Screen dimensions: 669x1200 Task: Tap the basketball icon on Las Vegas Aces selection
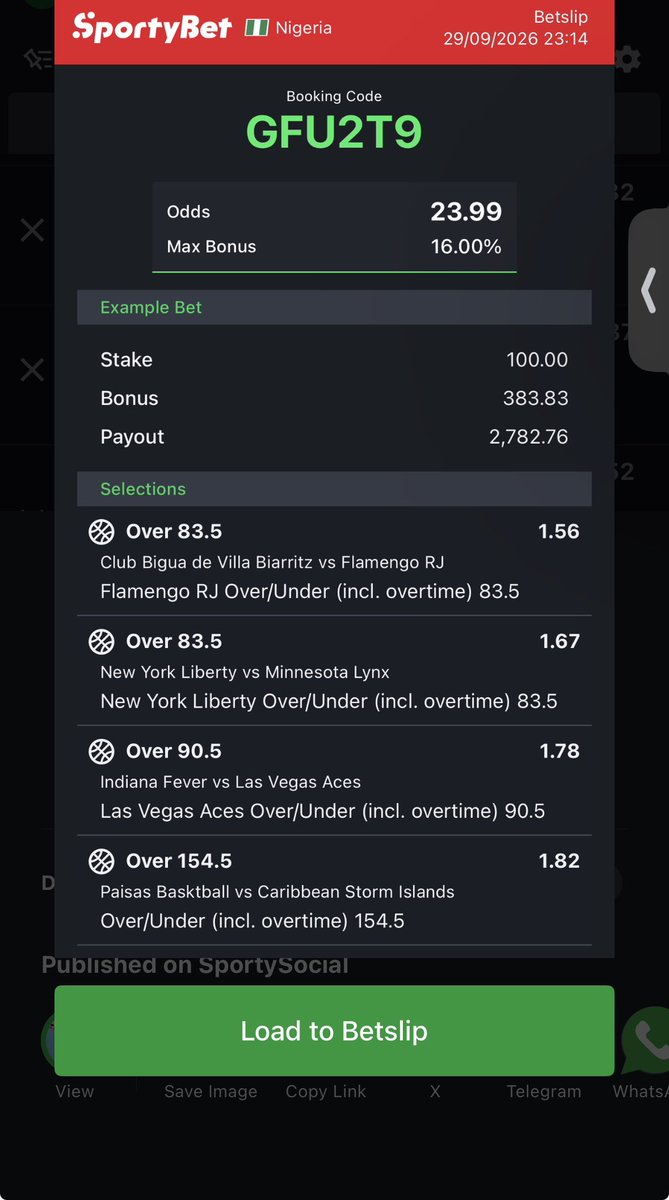click(x=101, y=751)
